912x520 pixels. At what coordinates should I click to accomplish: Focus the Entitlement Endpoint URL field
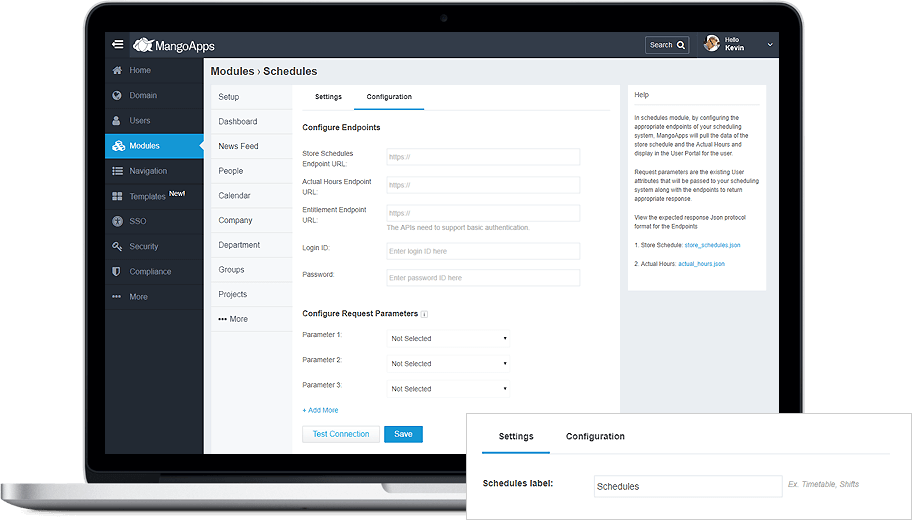click(483, 213)
